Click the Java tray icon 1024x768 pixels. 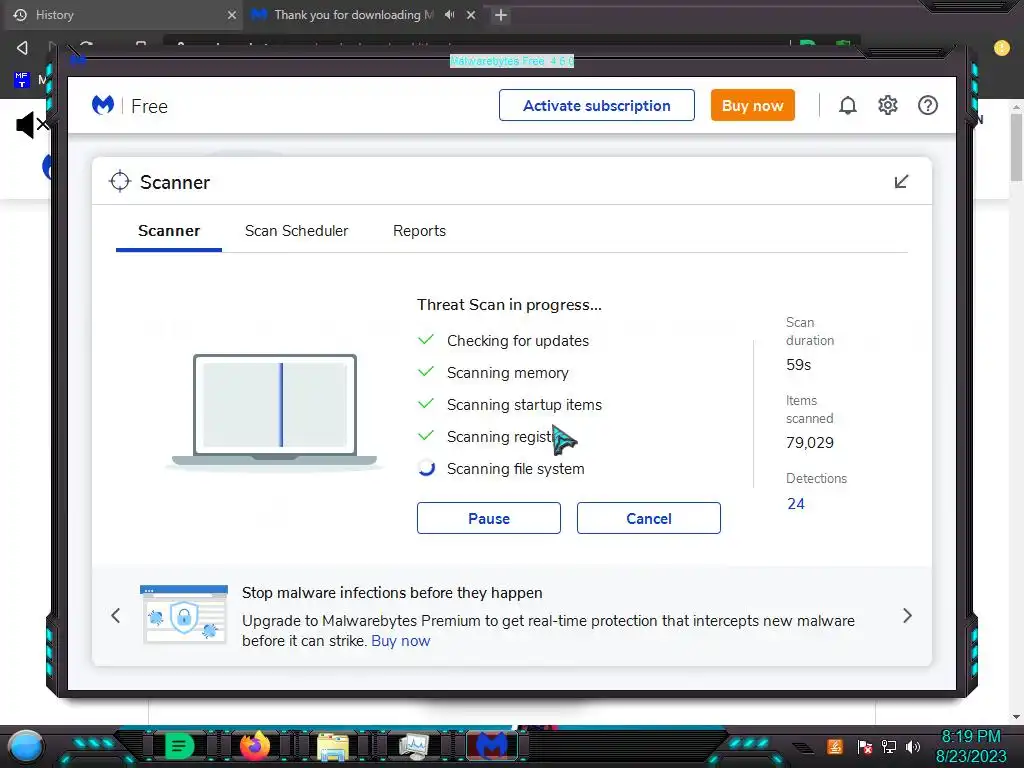pos(835,746)
